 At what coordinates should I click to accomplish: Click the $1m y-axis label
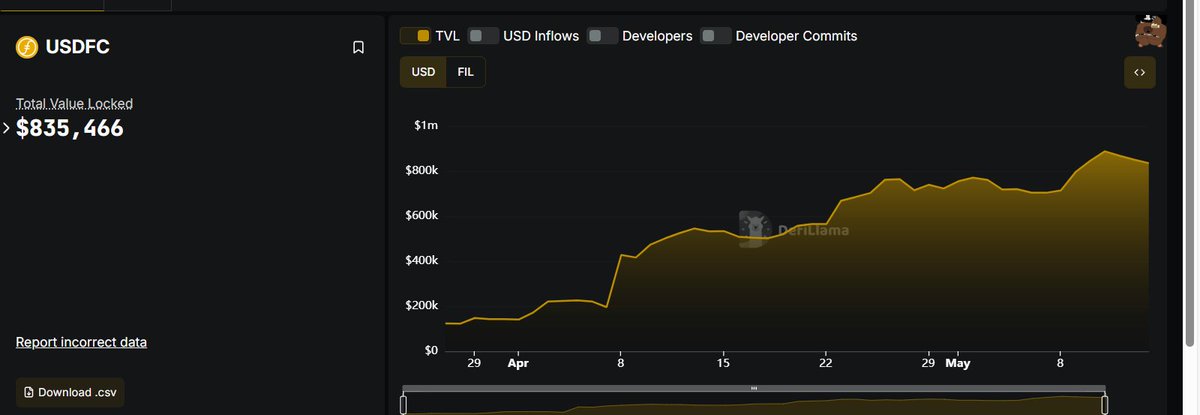click(x=426, y=125)
